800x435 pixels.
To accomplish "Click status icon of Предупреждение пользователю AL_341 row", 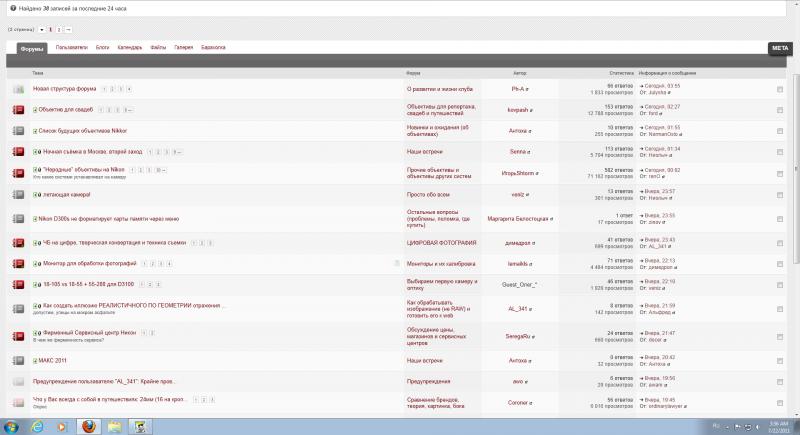I will [18, 381].
